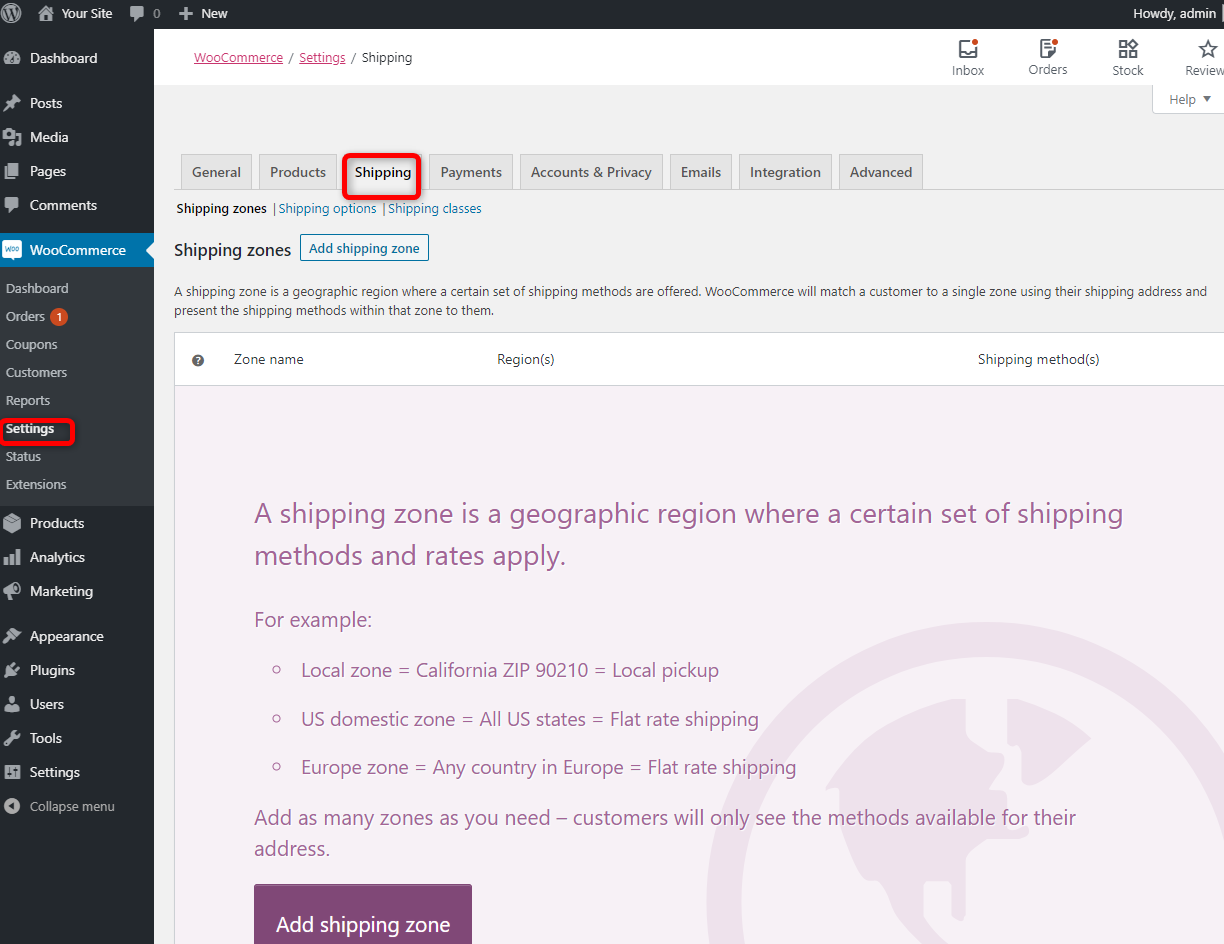Click the Zone name column header
This screenshot has width=1224, height=944.
269,359
